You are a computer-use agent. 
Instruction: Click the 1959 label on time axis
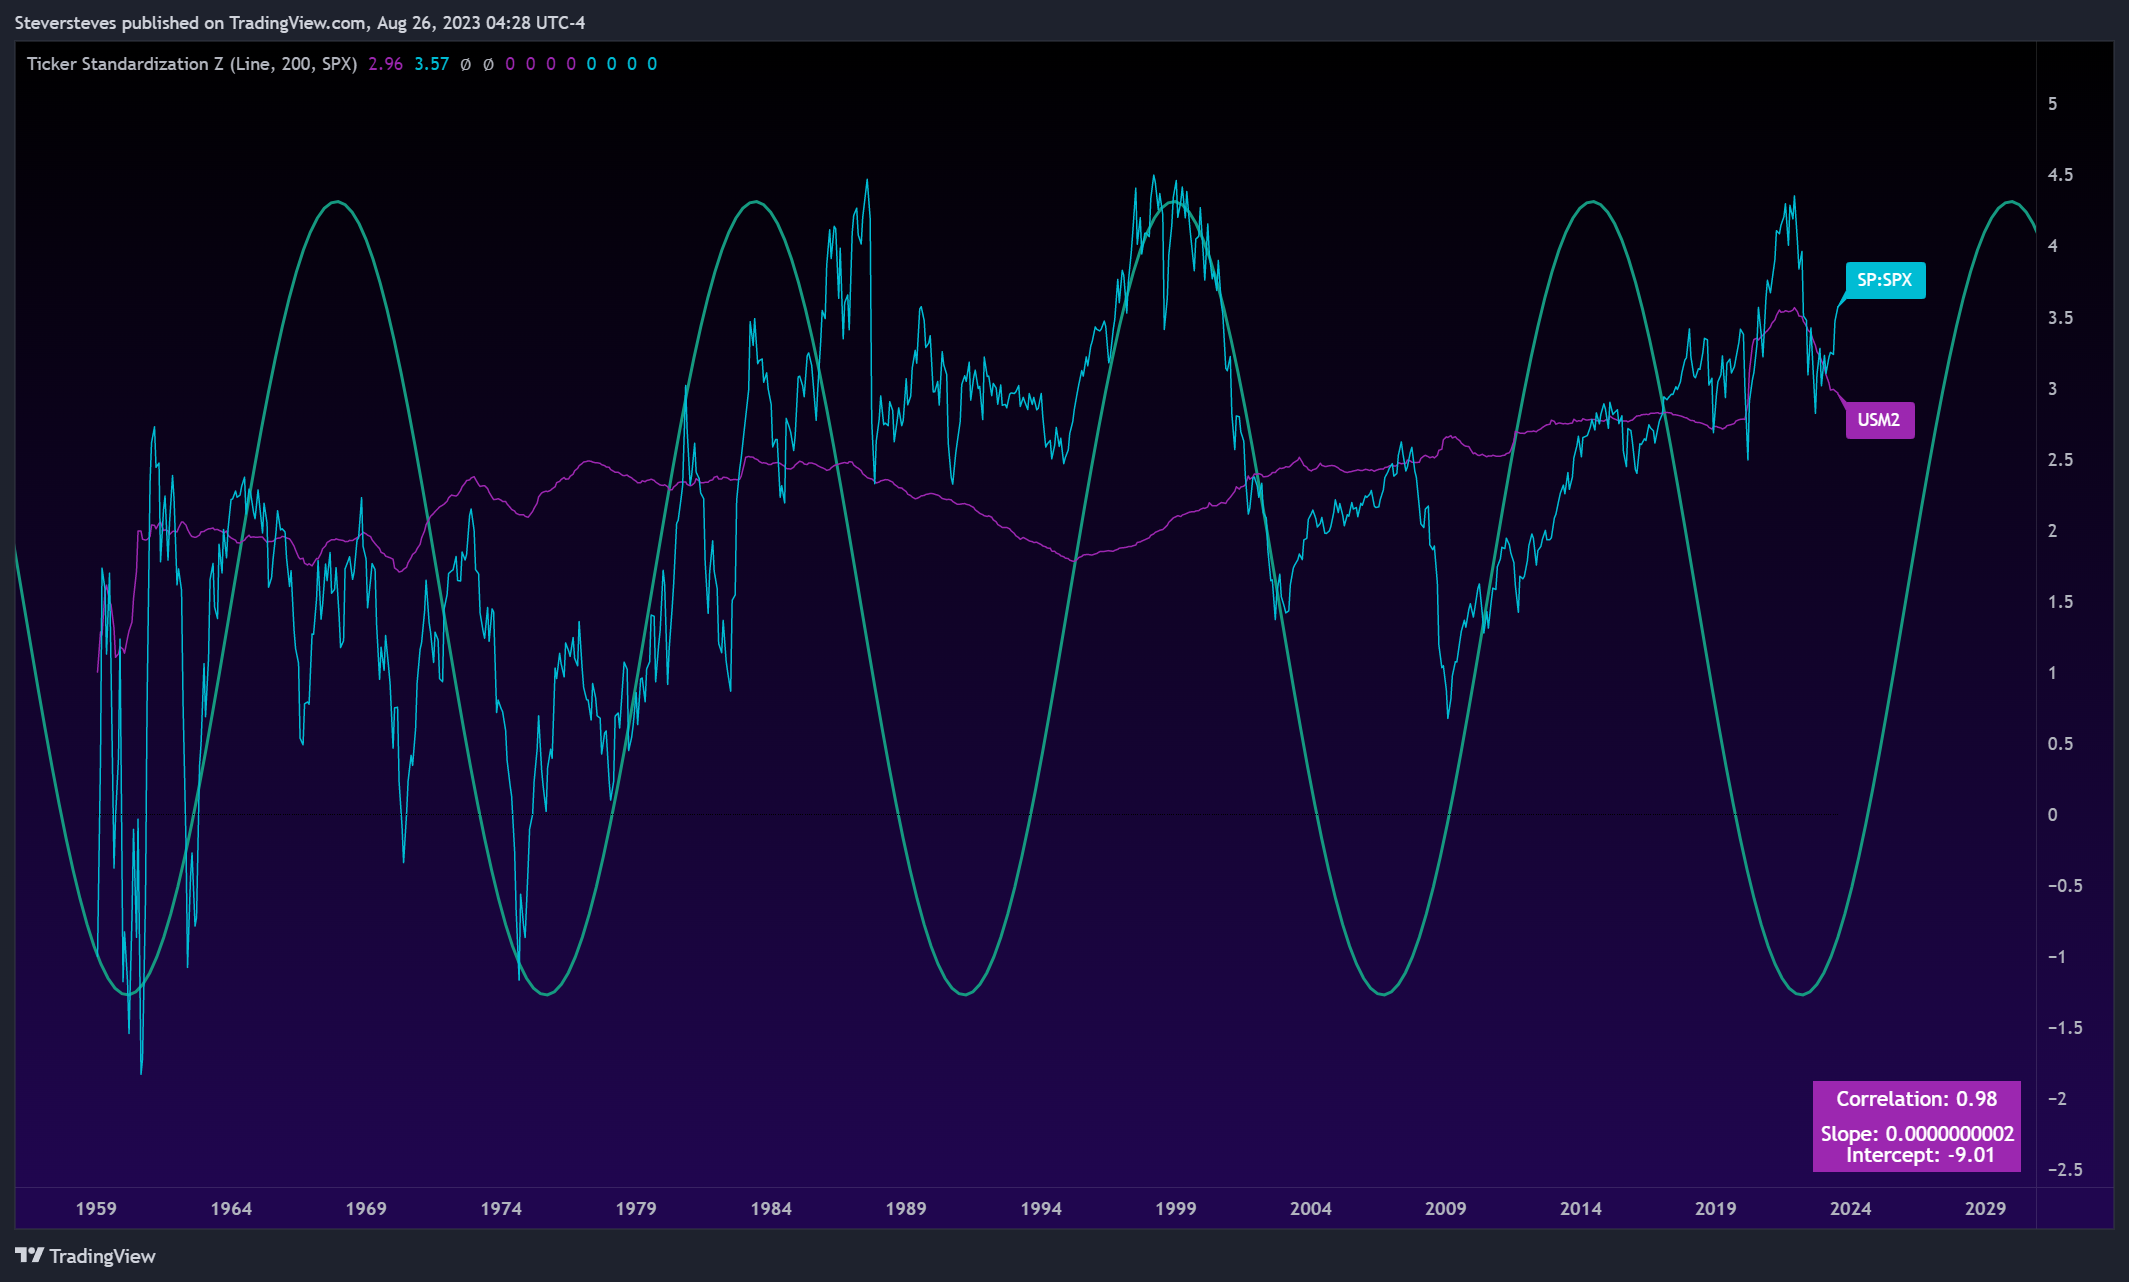click(x=96, y=1208)
